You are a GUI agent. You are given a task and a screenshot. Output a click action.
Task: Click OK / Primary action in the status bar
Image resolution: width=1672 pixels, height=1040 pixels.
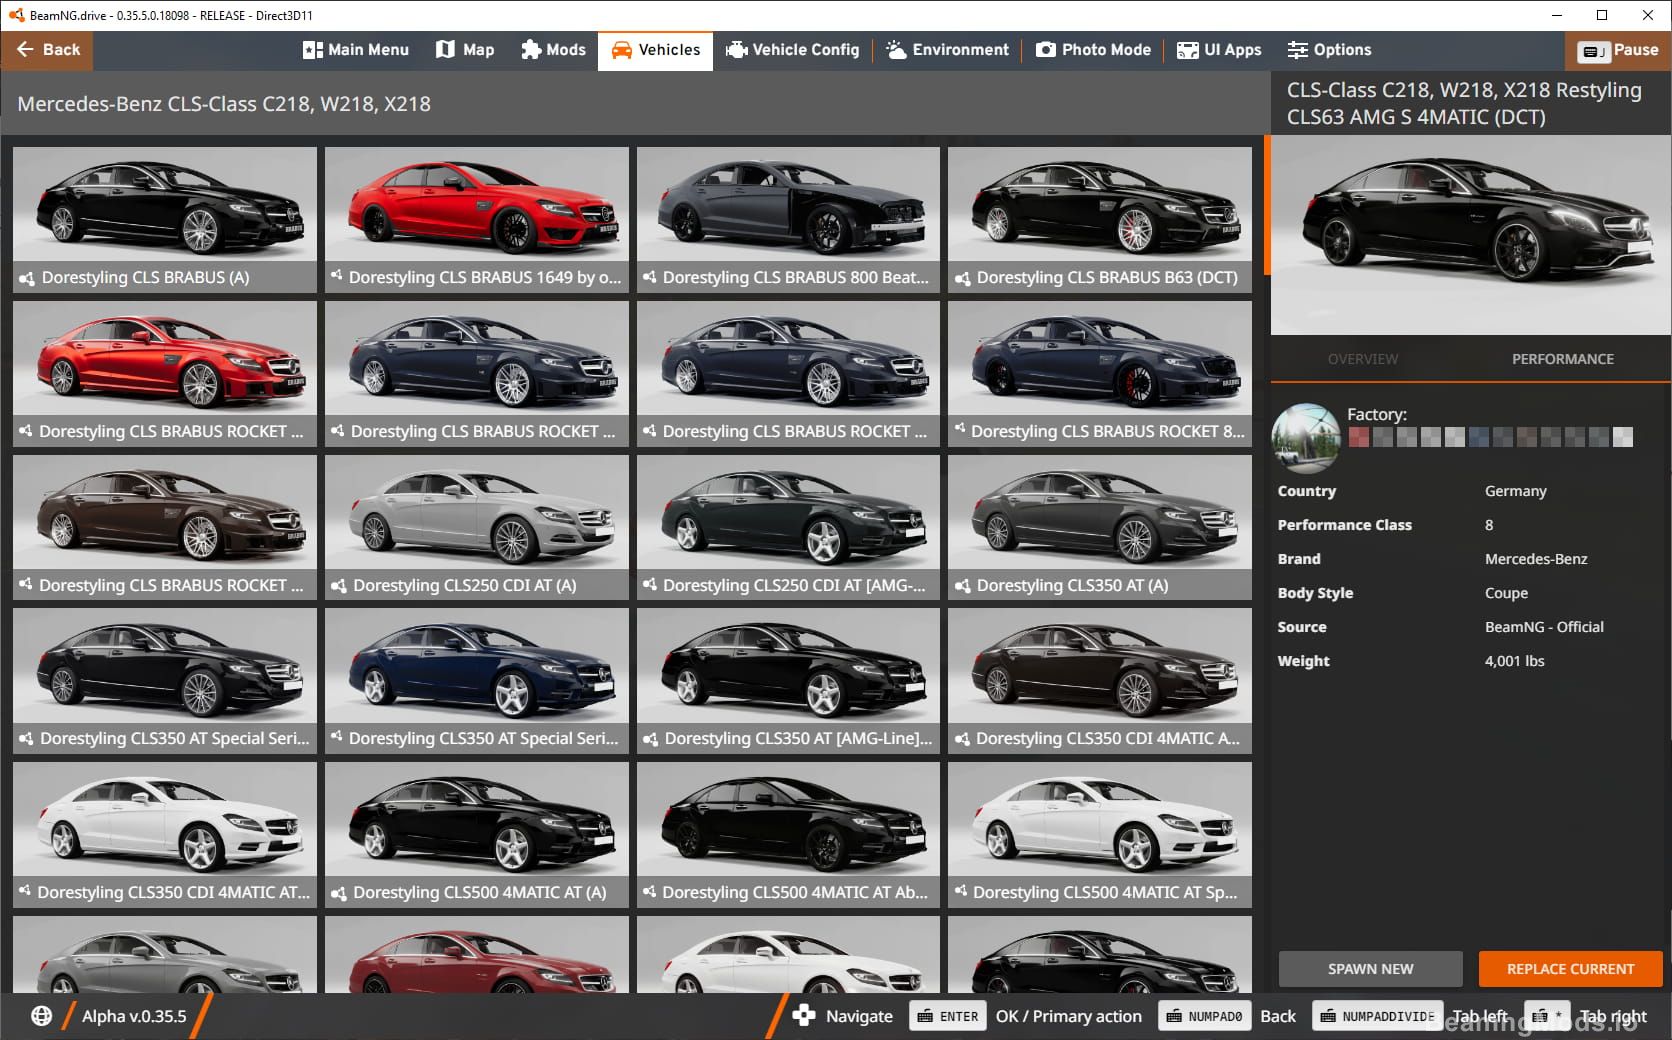(1068, 1016)
